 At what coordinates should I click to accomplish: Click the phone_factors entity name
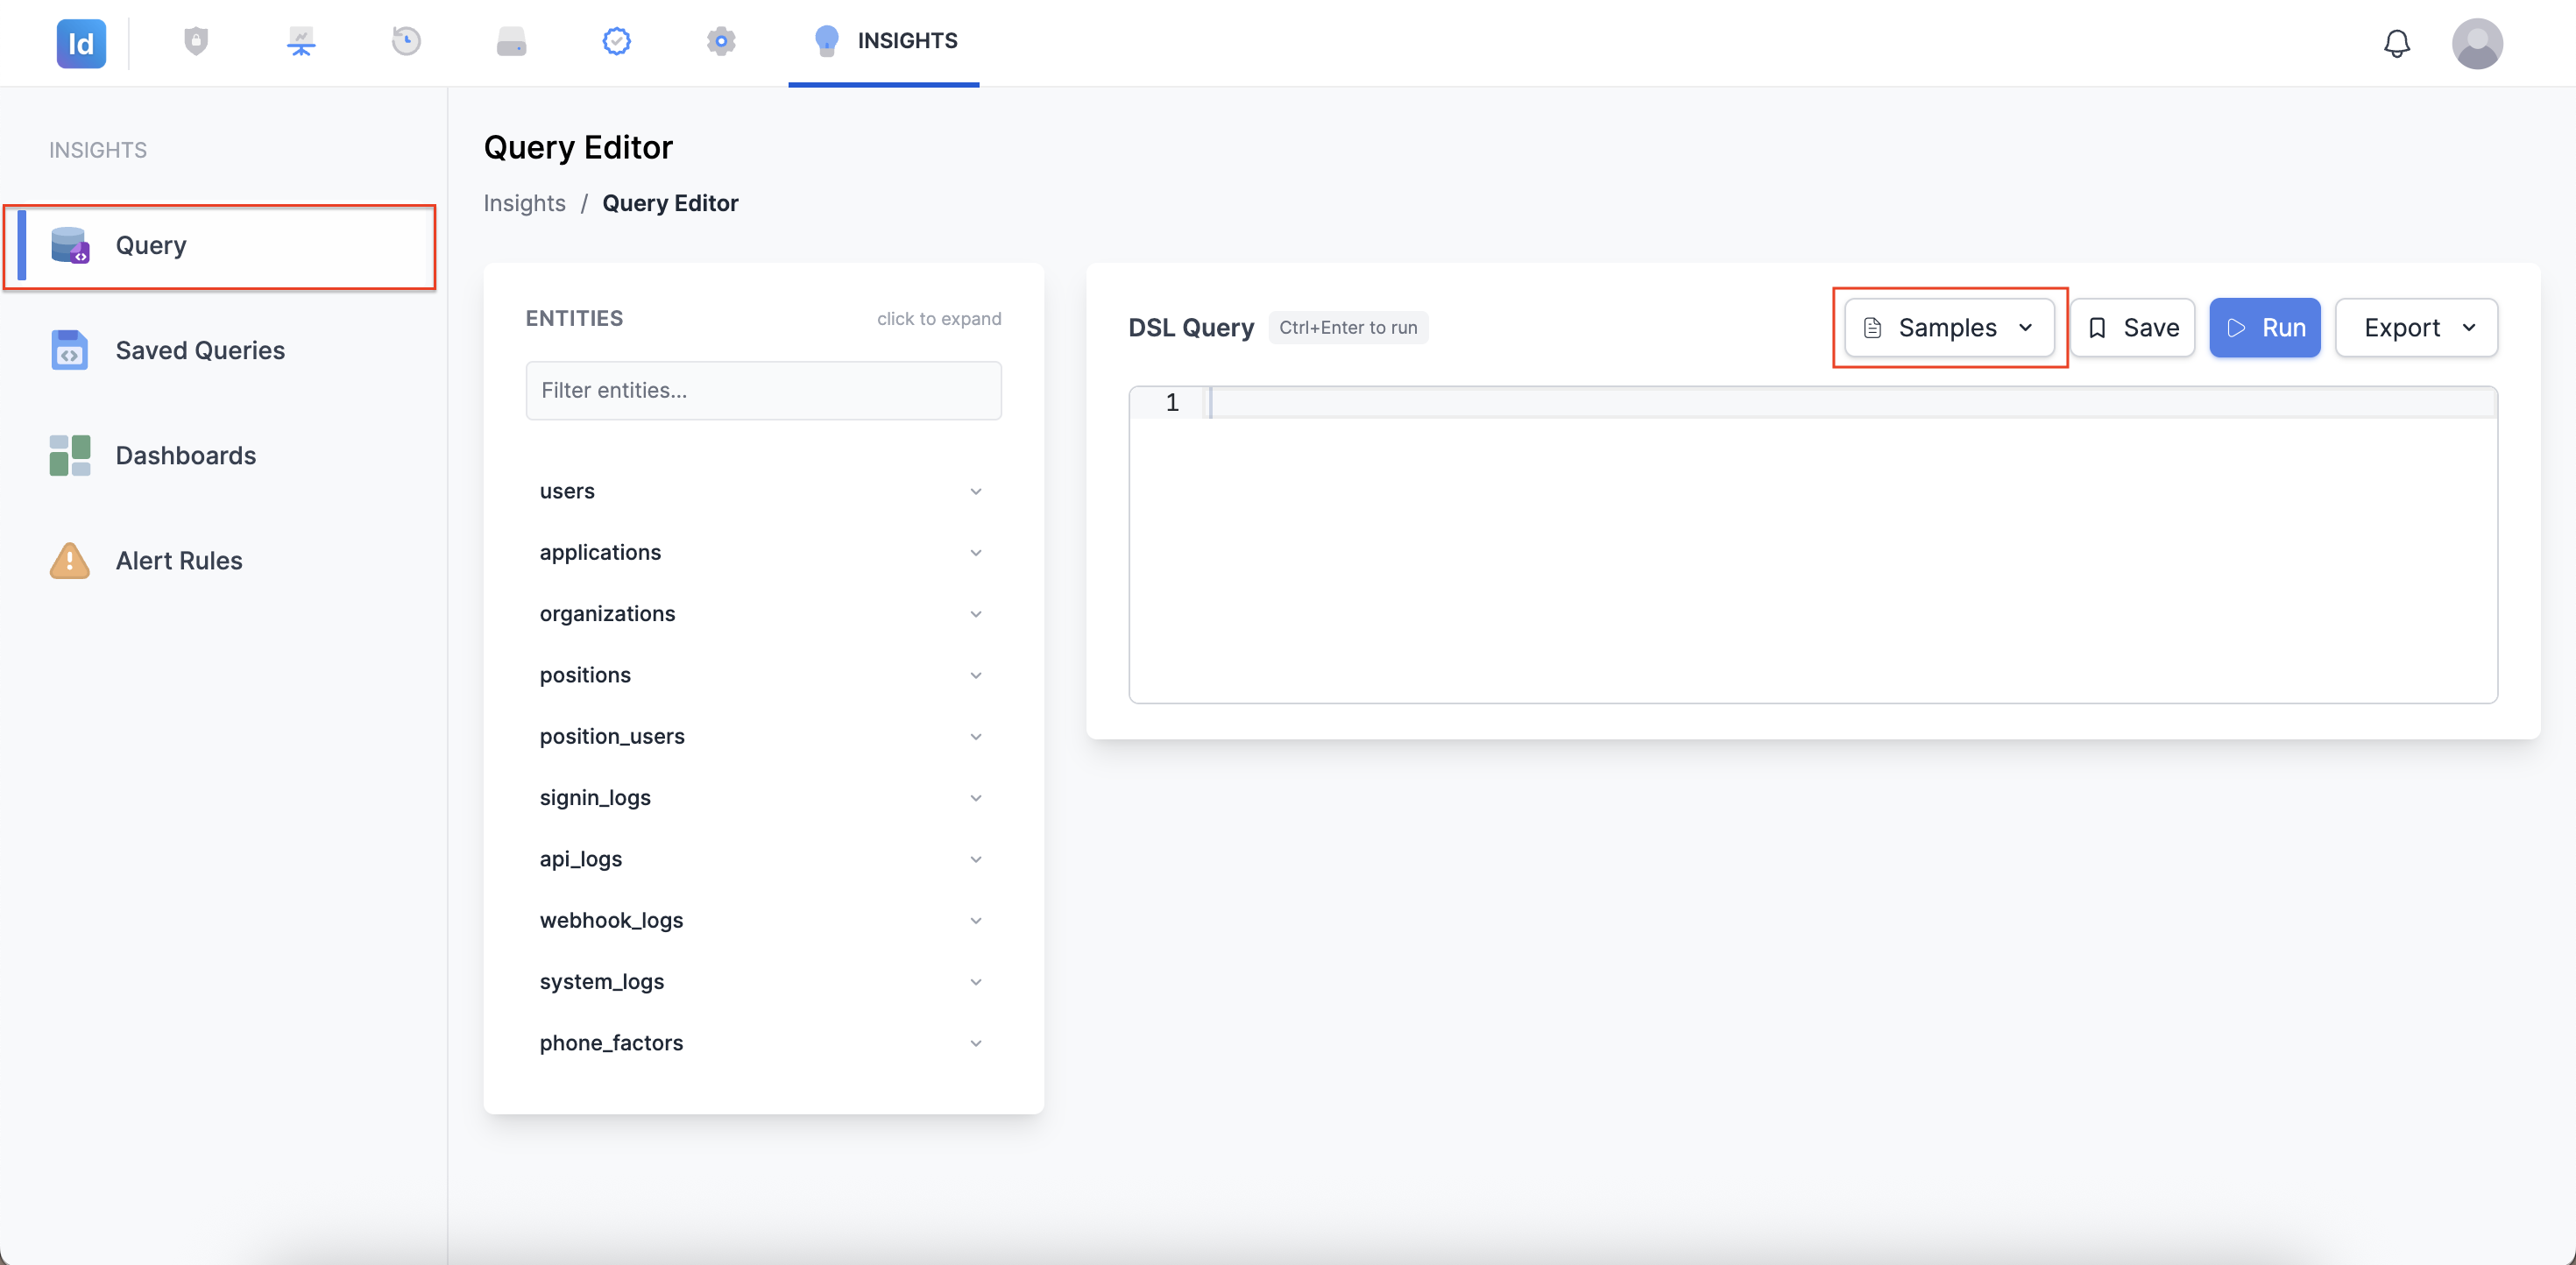[x=611, y=1043]
